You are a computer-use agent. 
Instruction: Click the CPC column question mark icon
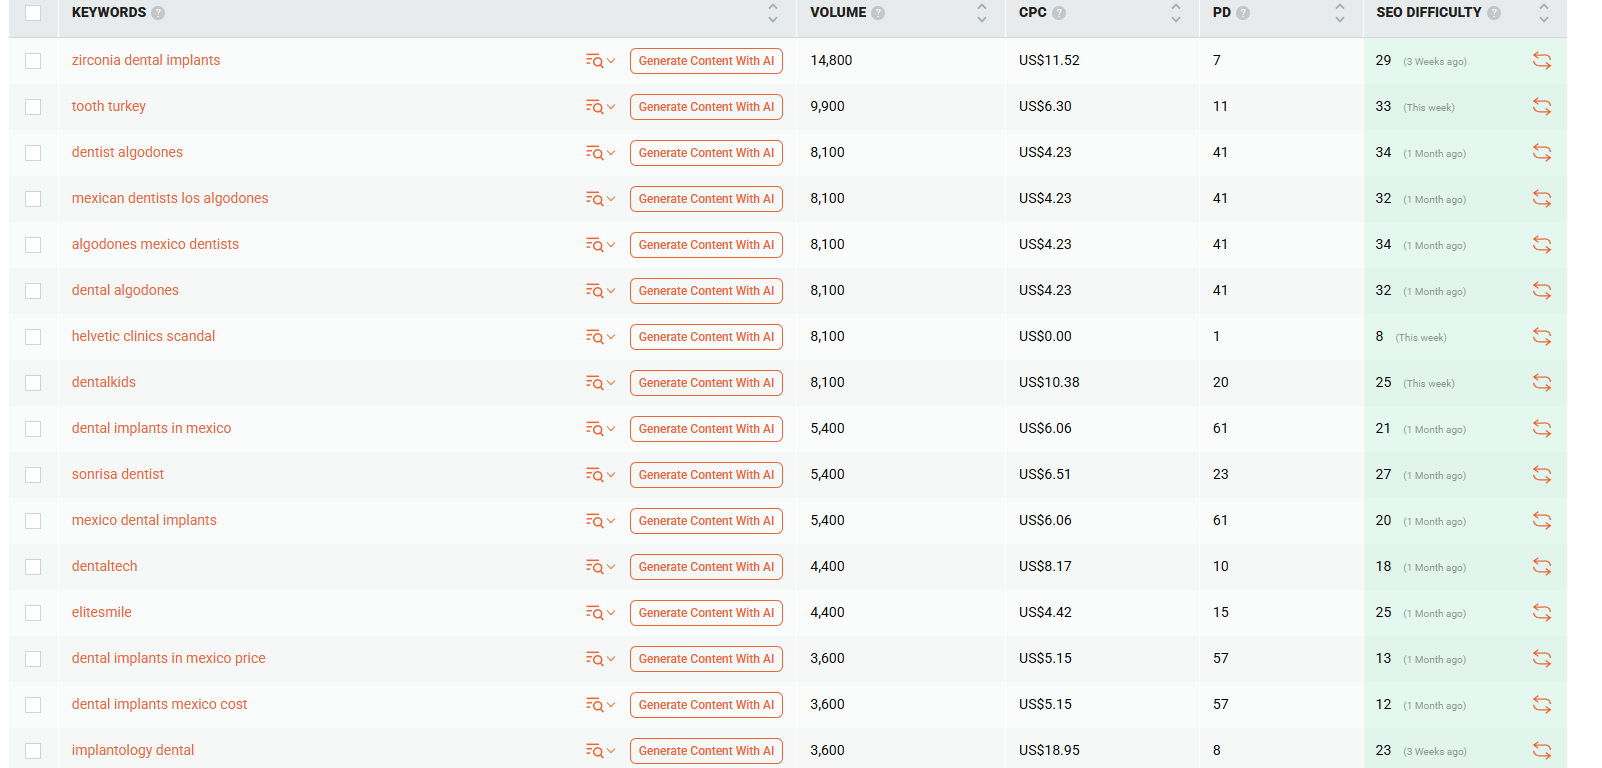[x=1059, y=13]
